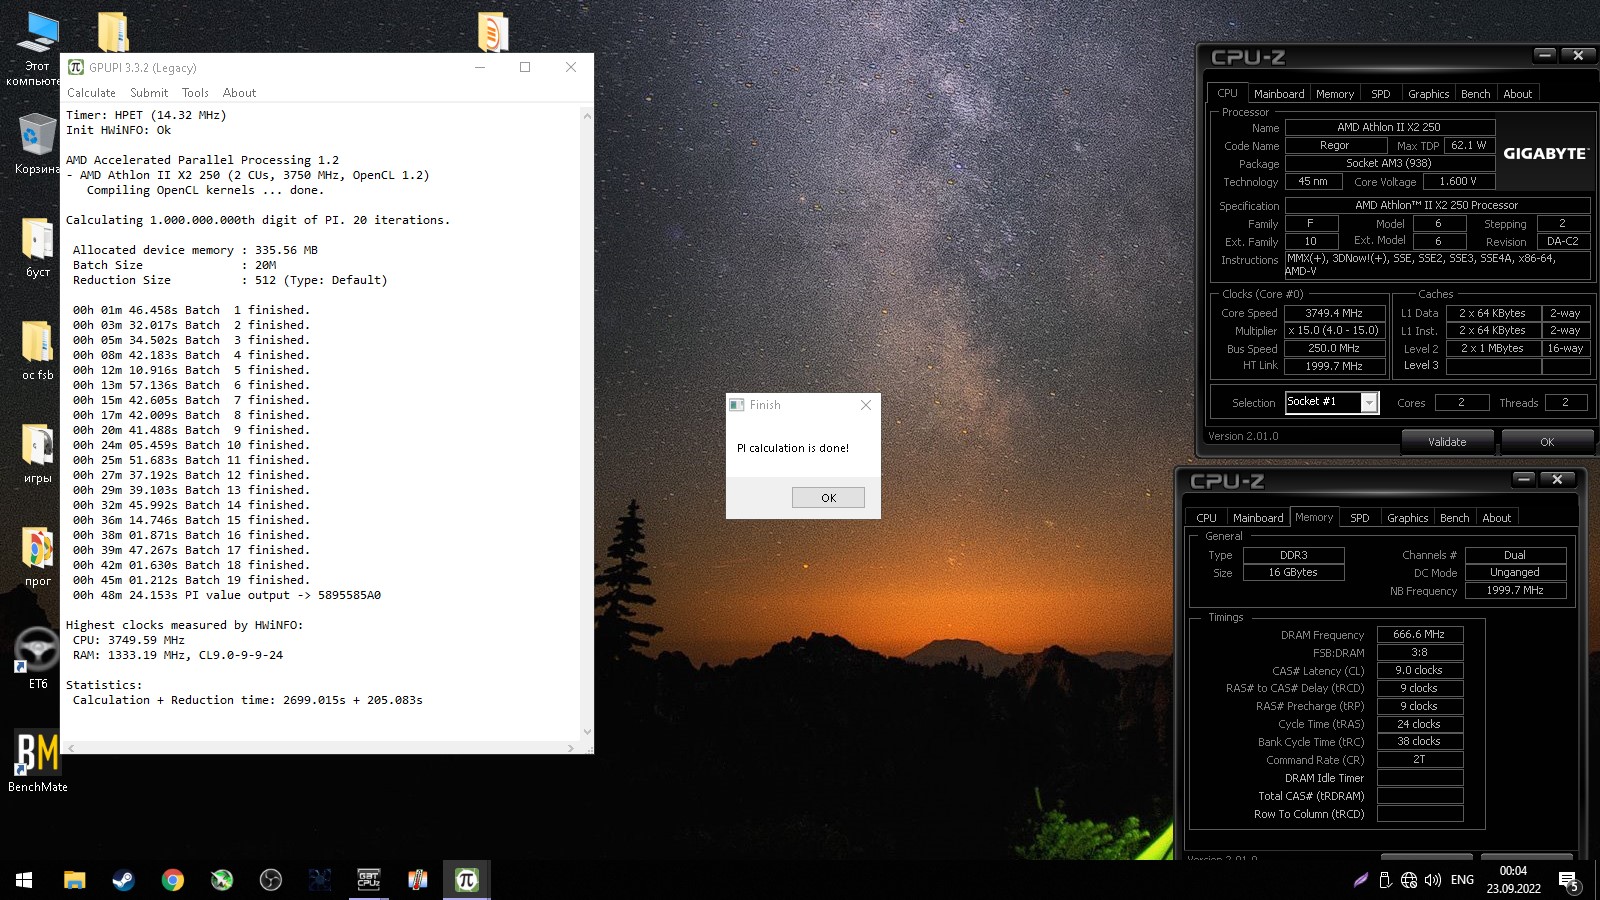This screenshot has width=1600, height=900.
Task: Click OK button in top CPU-Z window
Action: coord(1547,442)
